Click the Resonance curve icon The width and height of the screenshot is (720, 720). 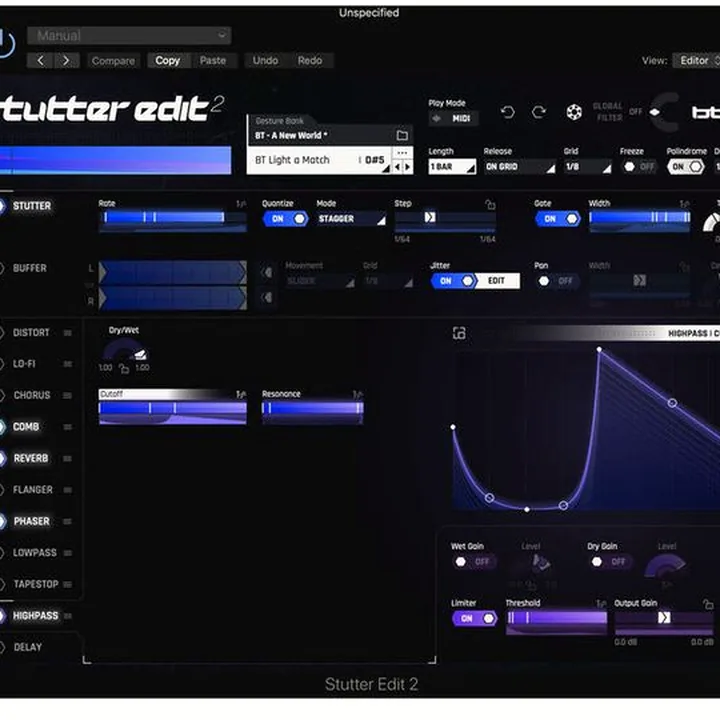[x=358, y=394]
